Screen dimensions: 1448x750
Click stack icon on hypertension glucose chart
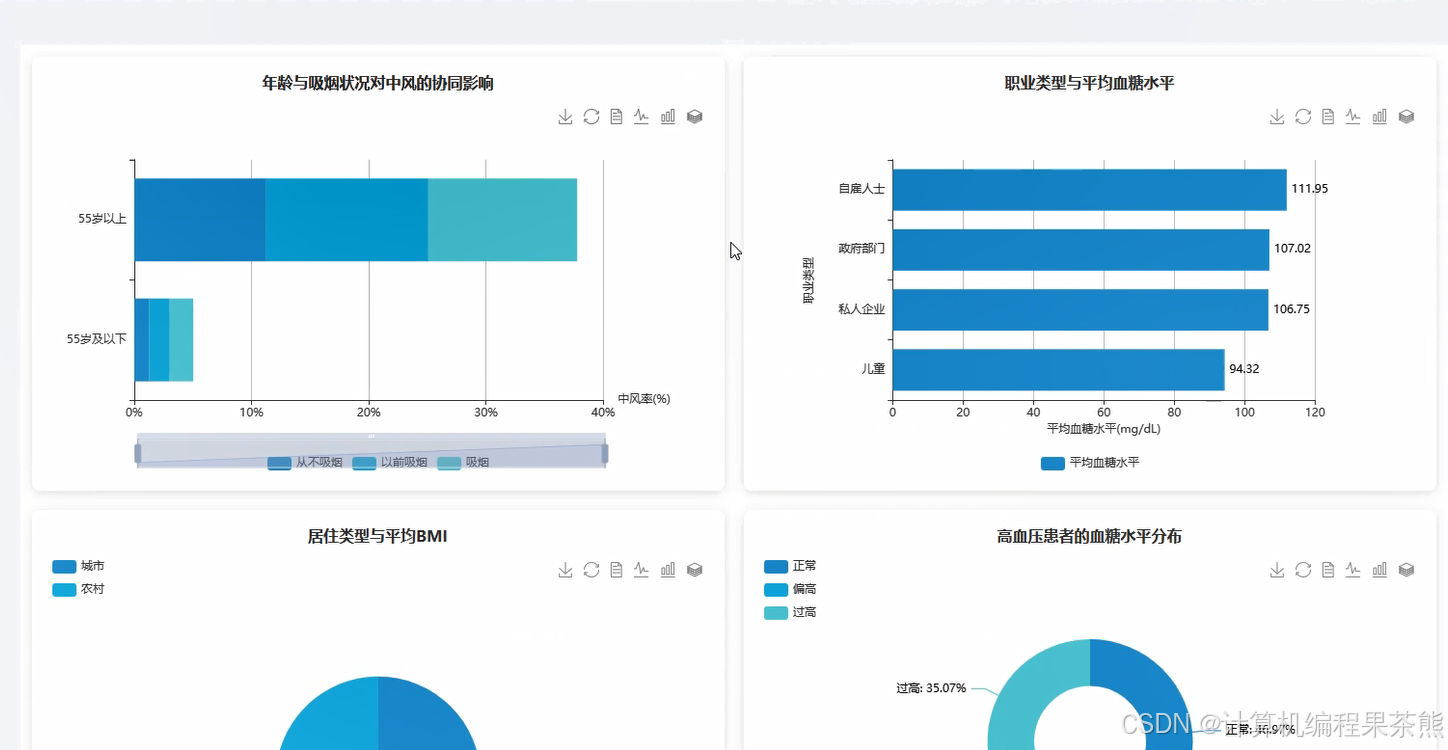coord(1407,570)
